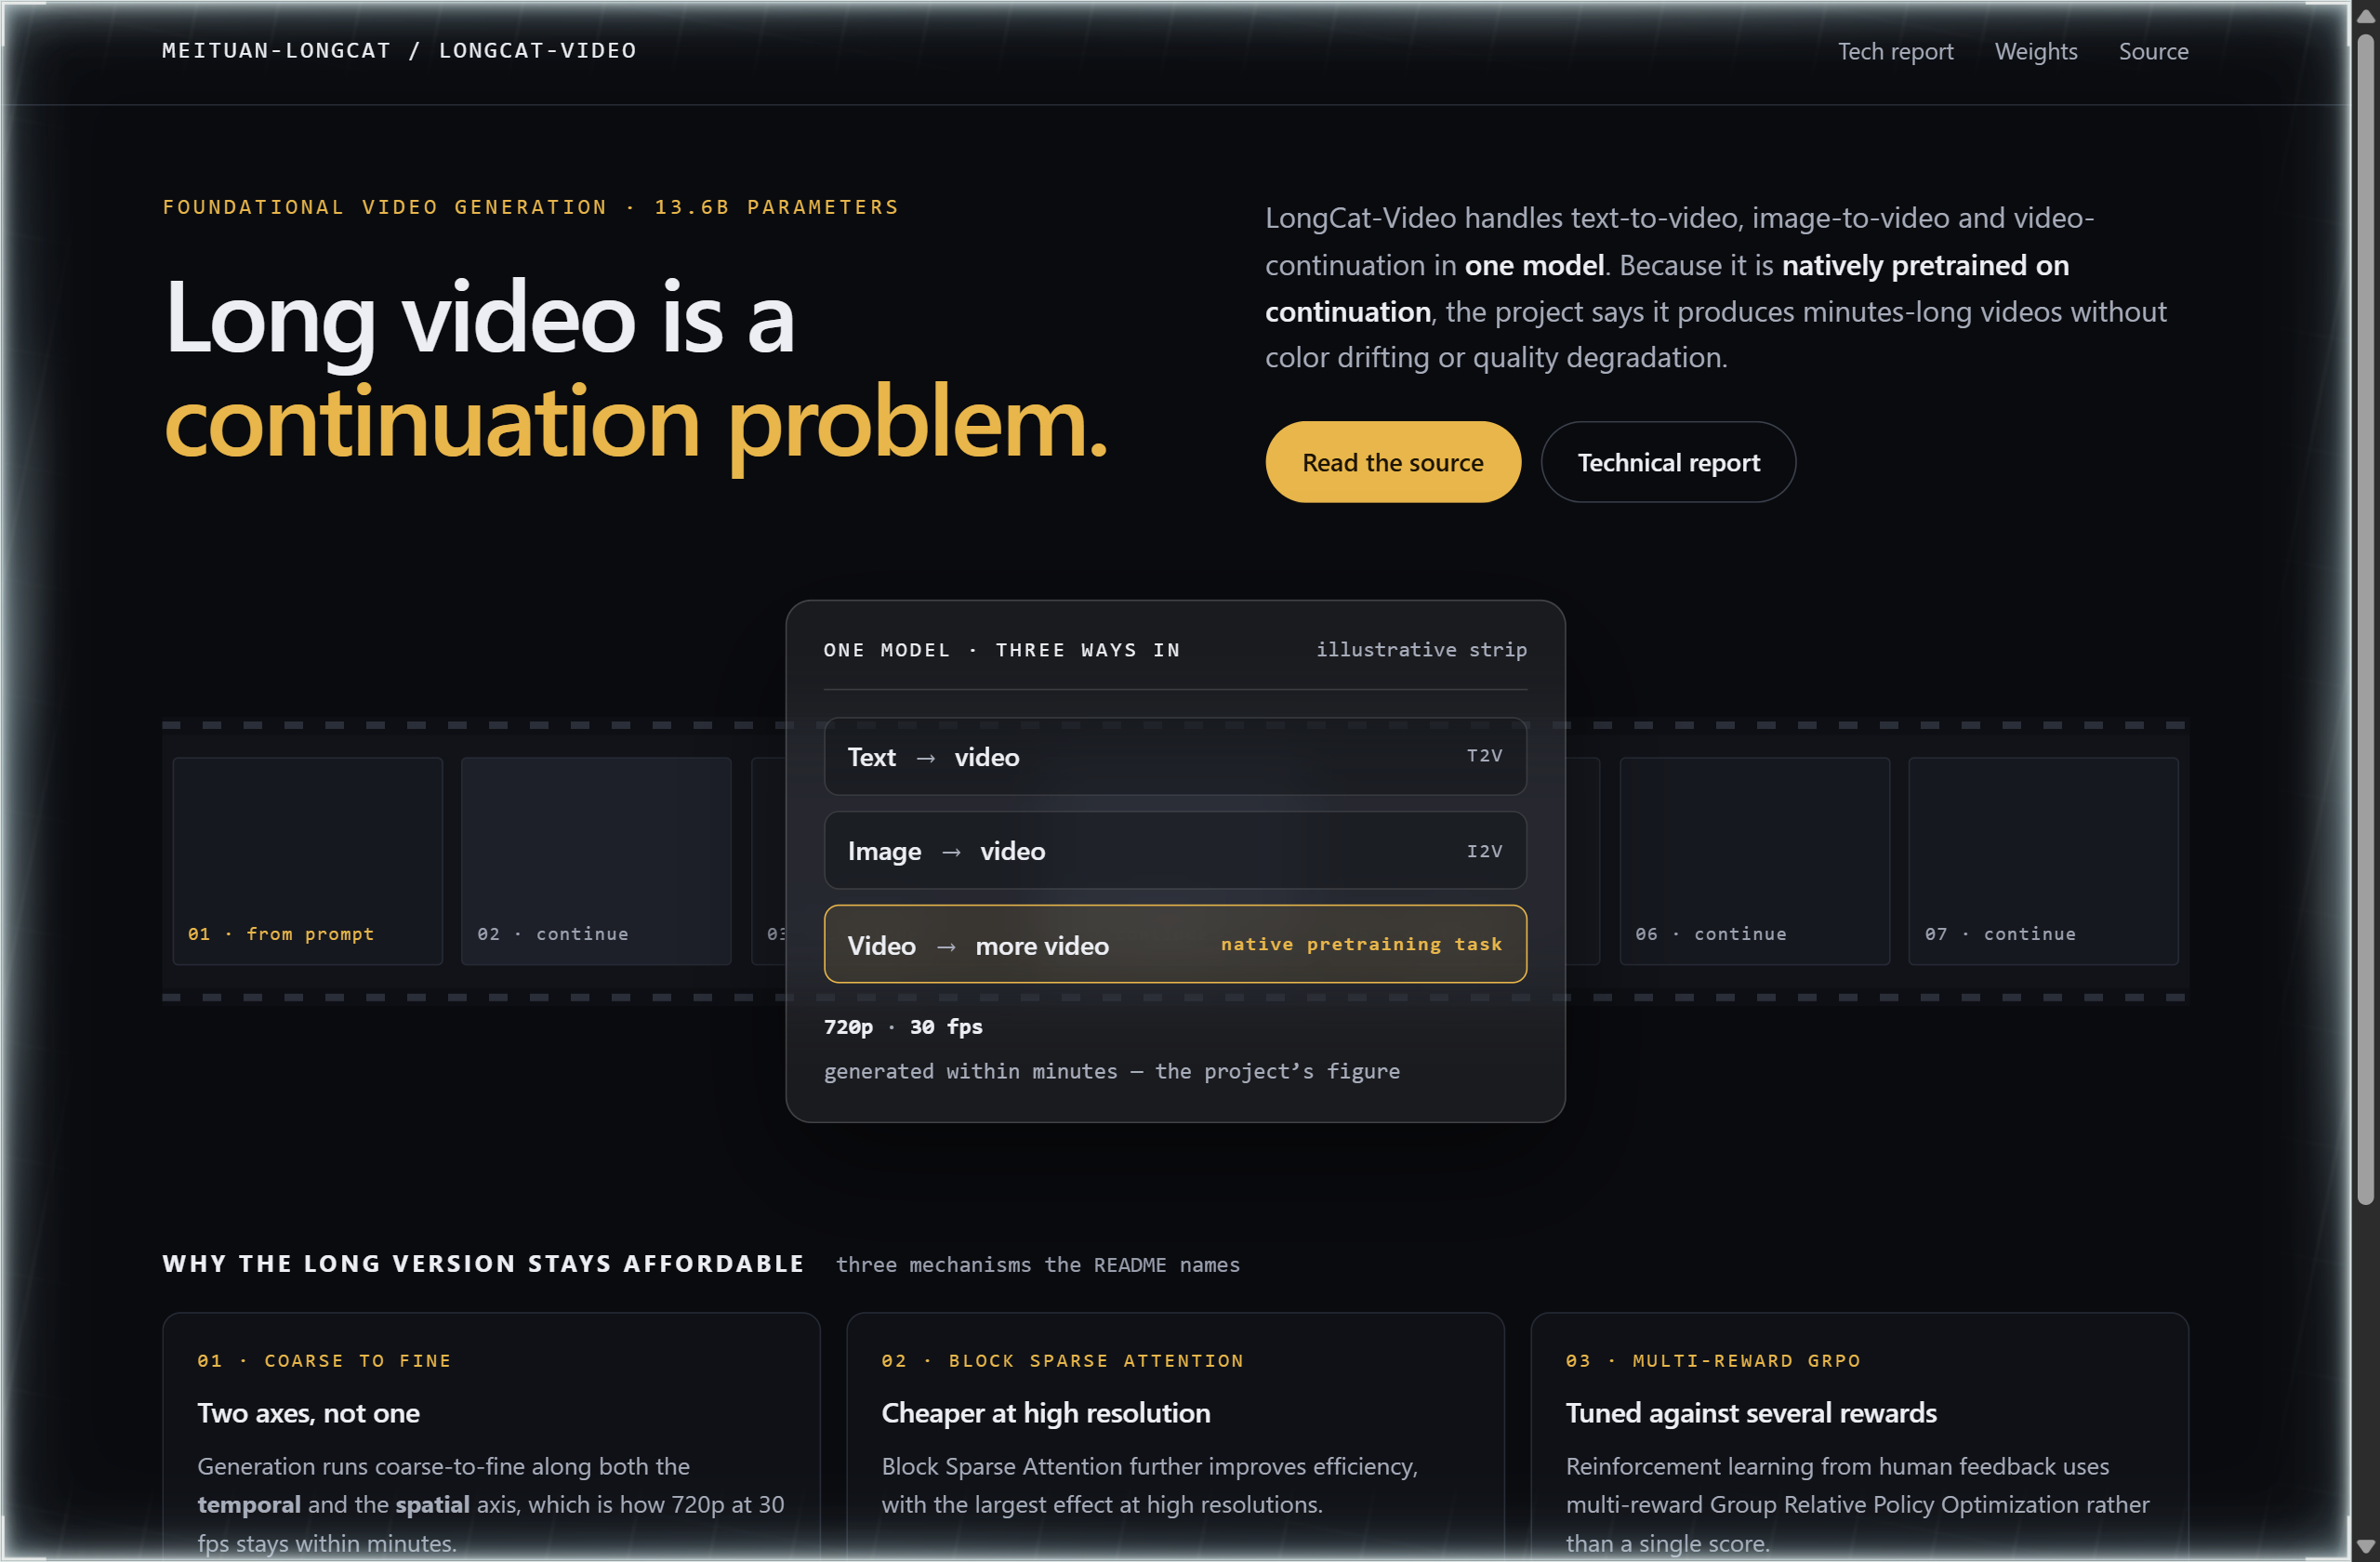This screenshot has height=1562, width=2380.
Task: Click film frame 01 · from prompt
Action: [307, 861]
